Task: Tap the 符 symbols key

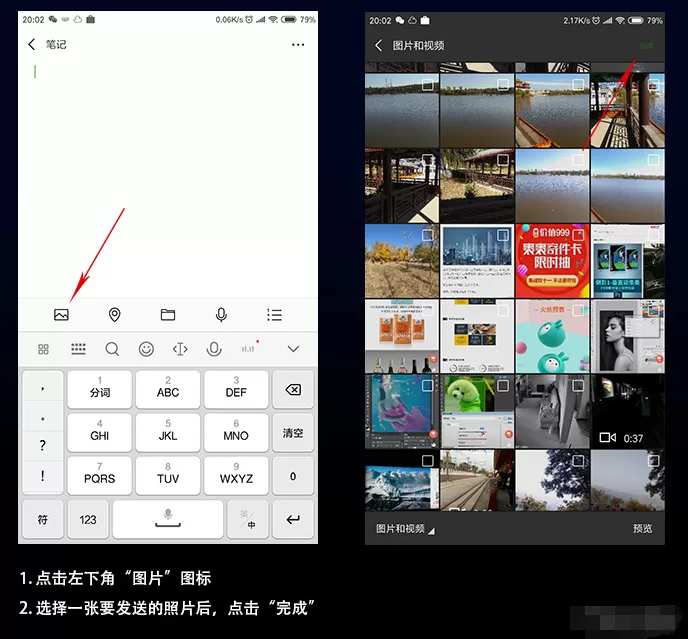Action: click(43, 519)
